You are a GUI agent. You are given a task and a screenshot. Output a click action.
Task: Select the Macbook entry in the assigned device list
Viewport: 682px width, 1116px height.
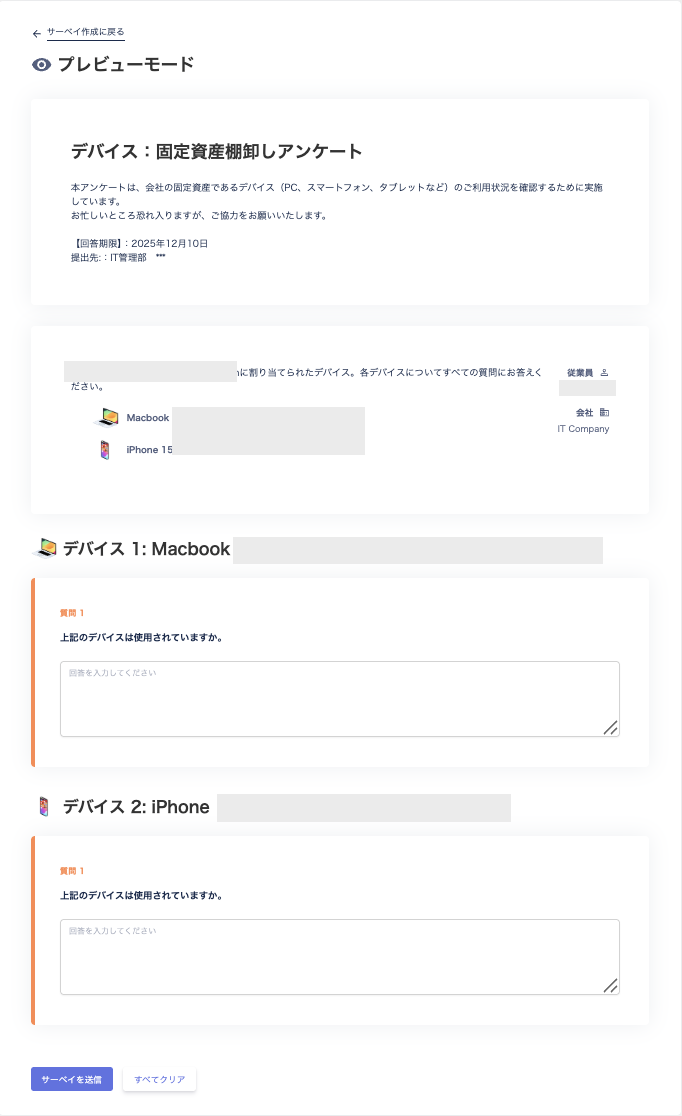tap(148, 418)
